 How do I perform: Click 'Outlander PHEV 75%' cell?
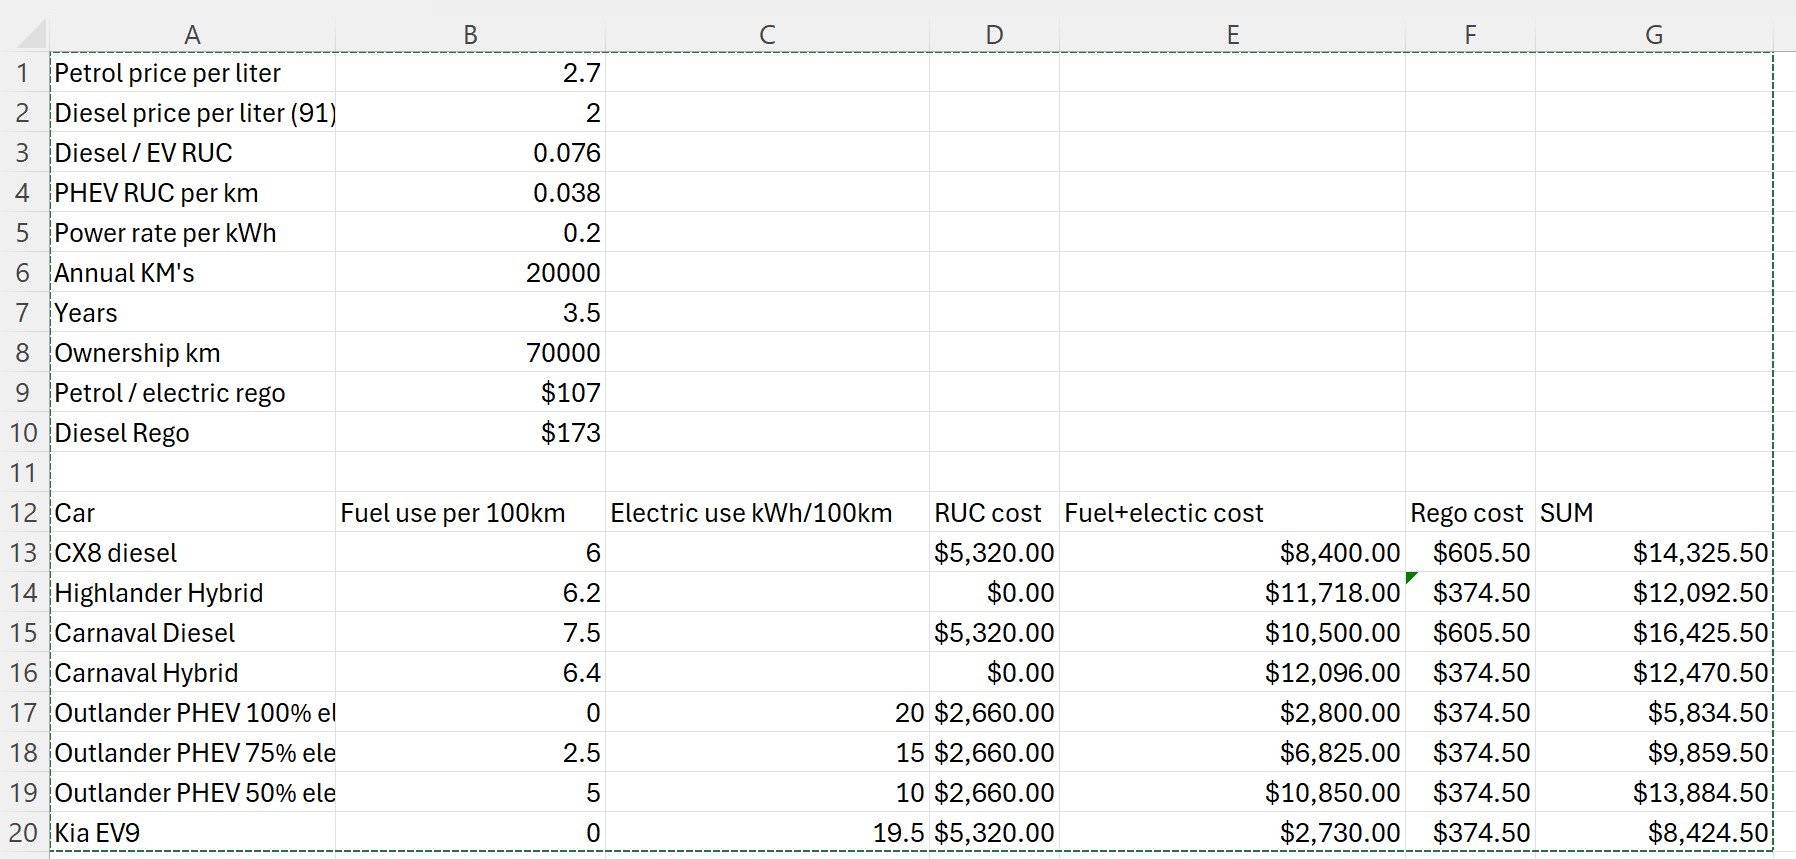(x=192, y=753)
